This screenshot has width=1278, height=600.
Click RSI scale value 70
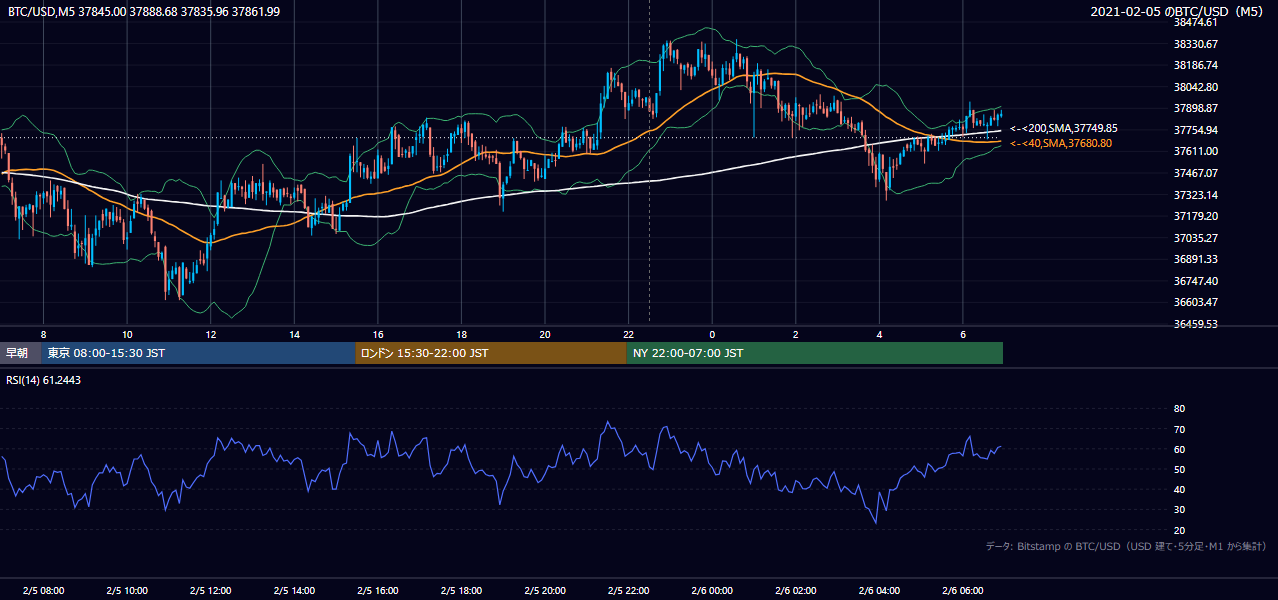[x=1179, y=429]
